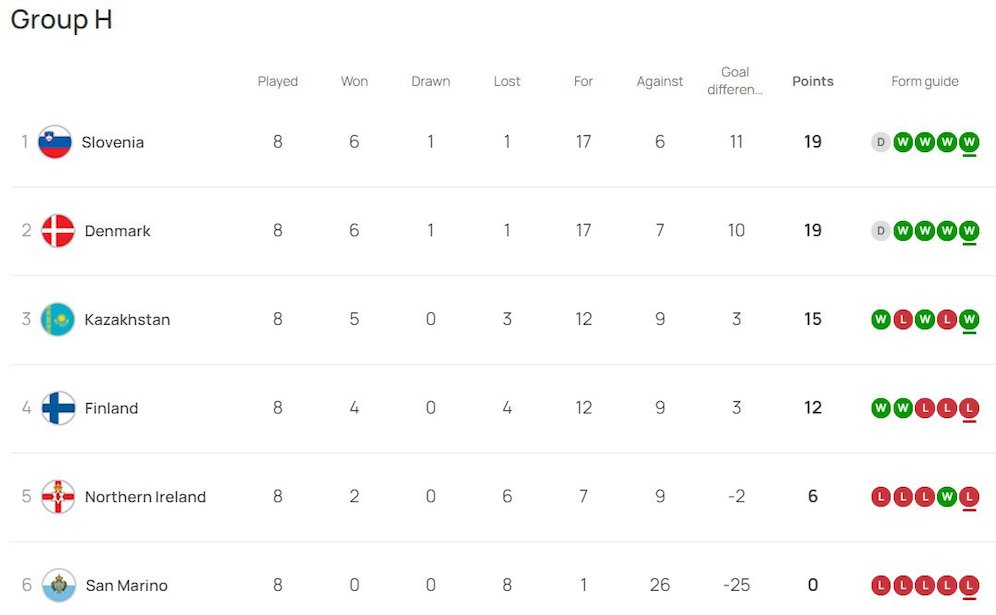Select Finland's underlined latest loss badge
Viewport: 996px width, 615px height.
(x=969, y=408)
